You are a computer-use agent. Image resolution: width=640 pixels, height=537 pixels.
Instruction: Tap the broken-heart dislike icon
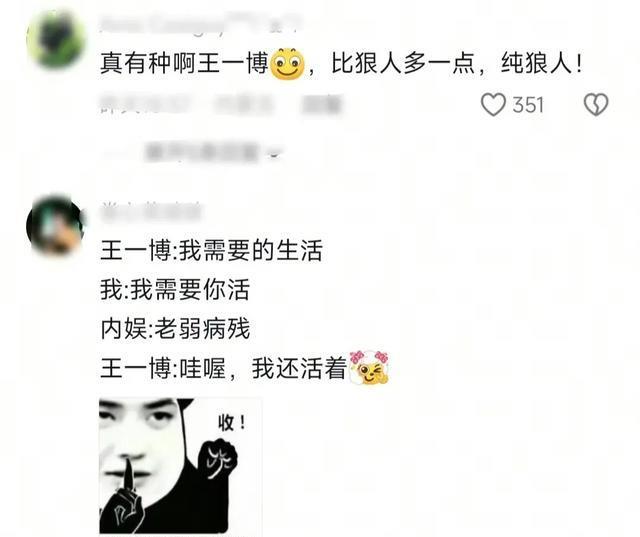point(596,104)
